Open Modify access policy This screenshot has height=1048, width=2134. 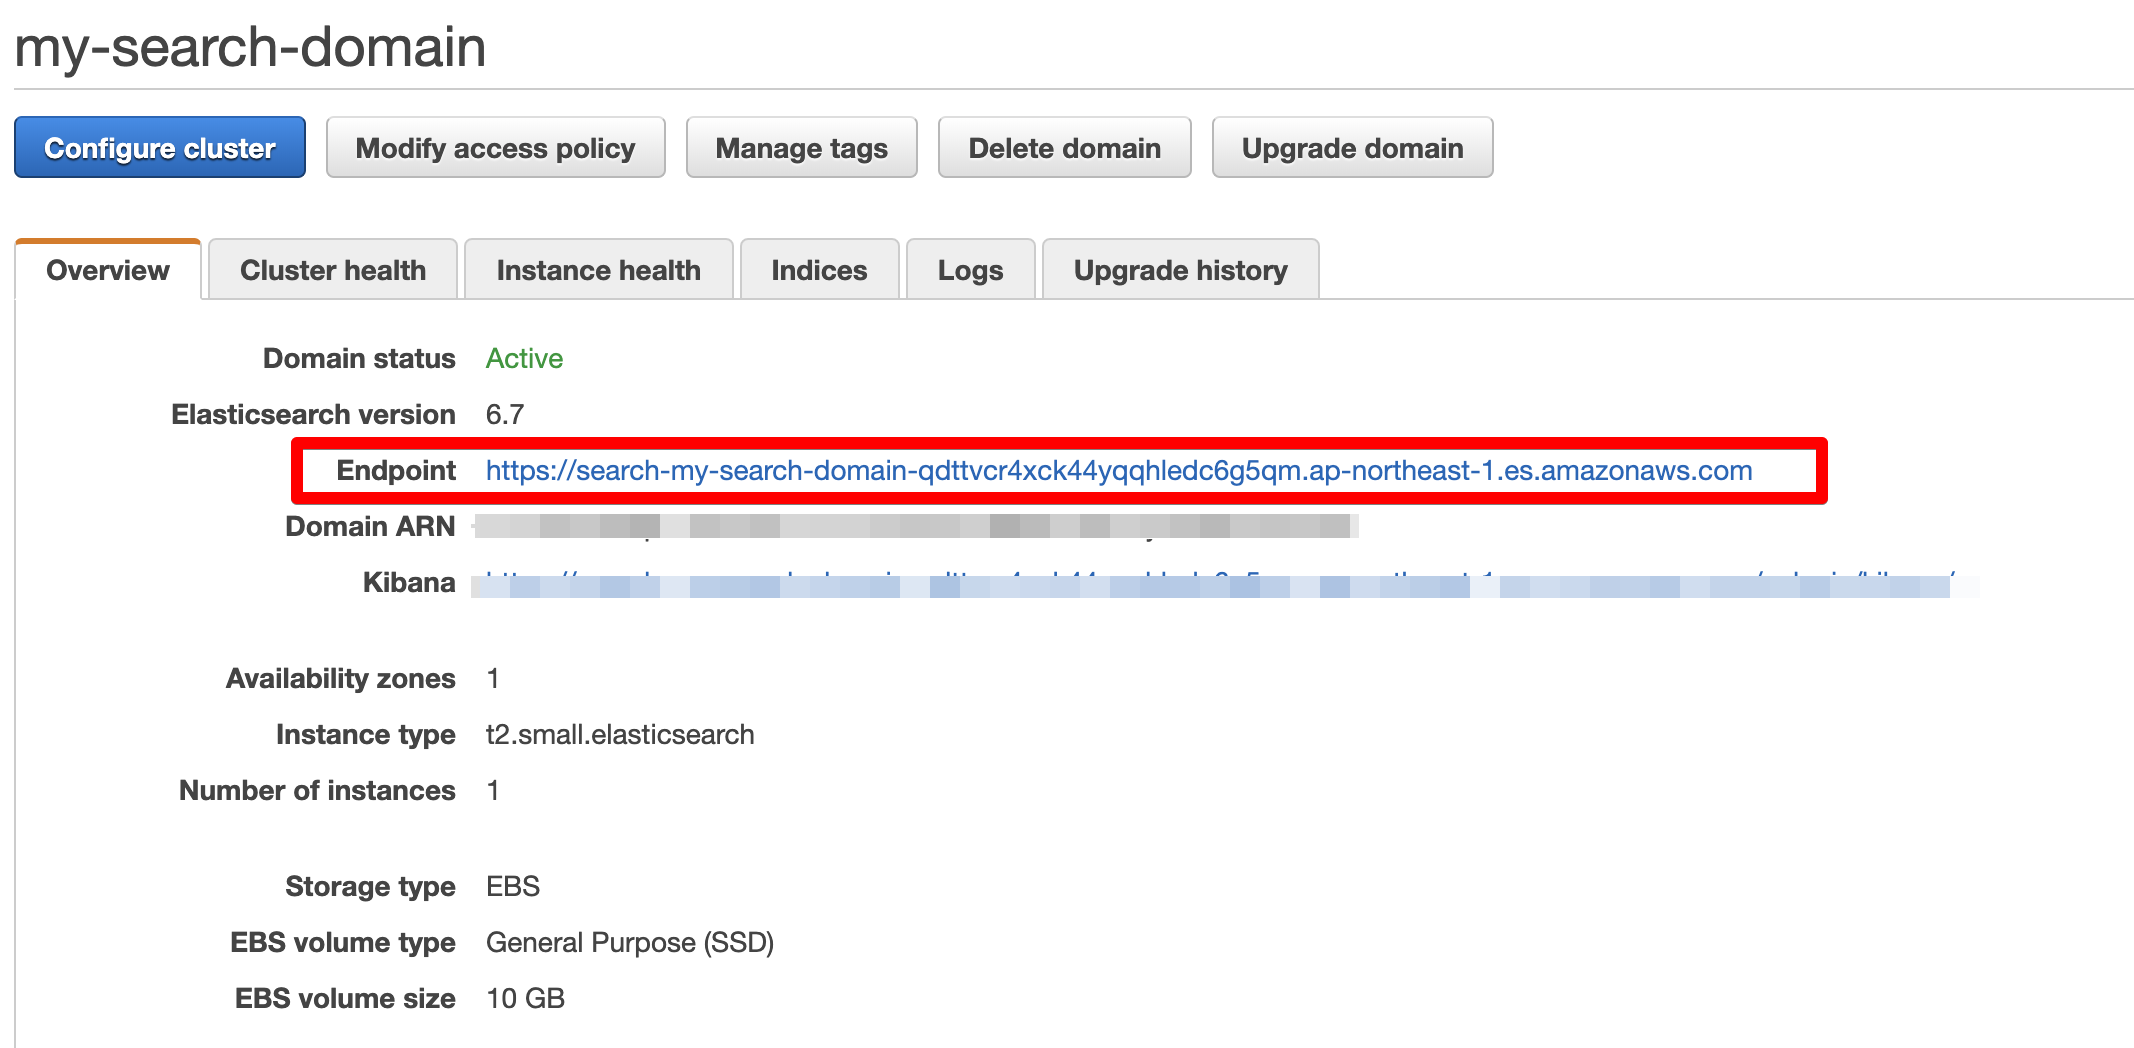494,147
